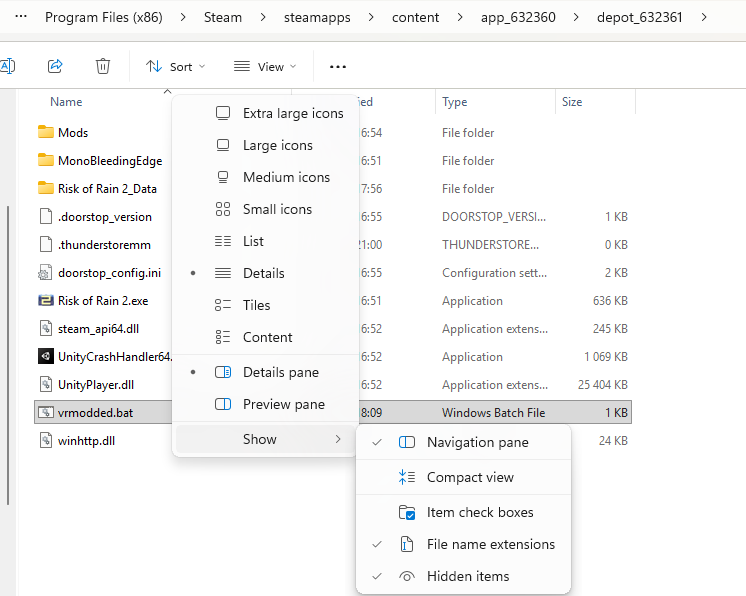This screenshot has height=596, width=746.
Task: Select the Details view option
Action: pyautogui.click(x=267, y=273)
